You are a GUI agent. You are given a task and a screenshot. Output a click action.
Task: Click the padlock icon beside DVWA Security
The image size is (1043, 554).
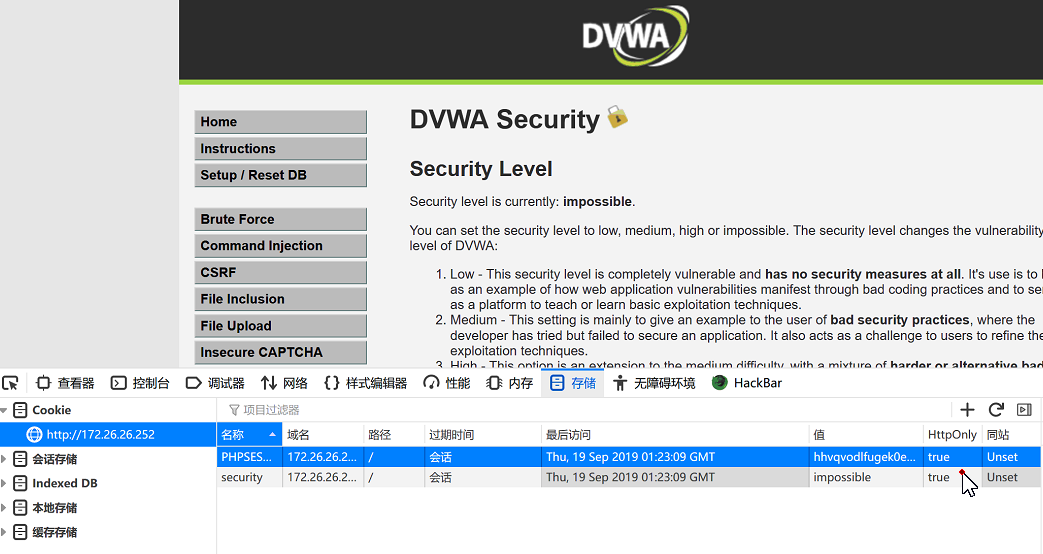coord(617,117)
